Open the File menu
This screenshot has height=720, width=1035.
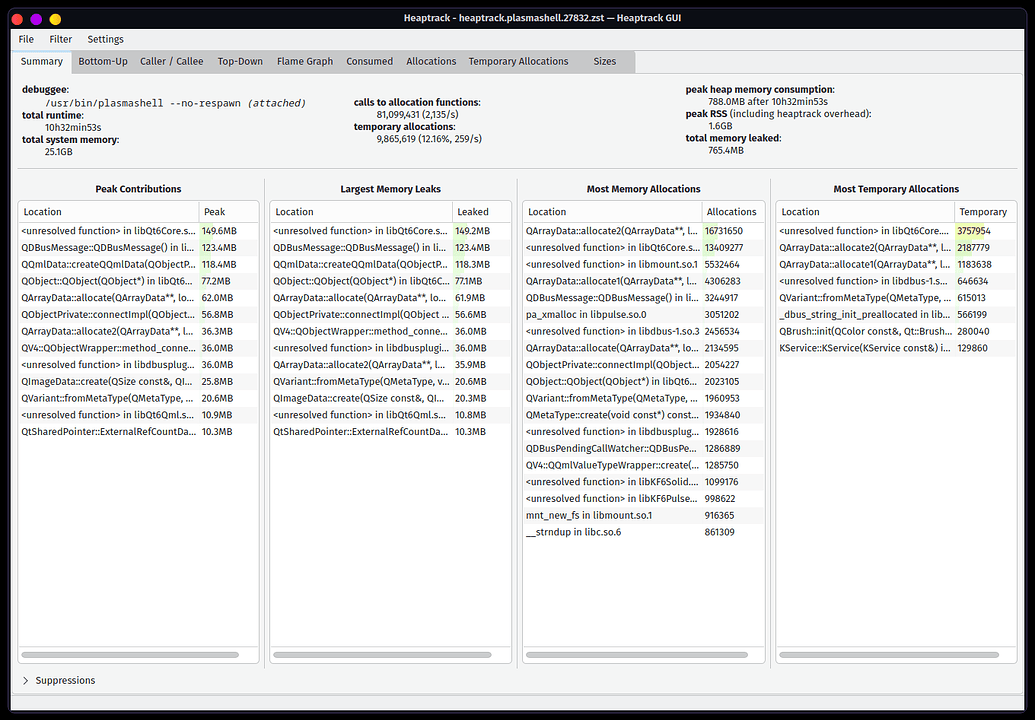tap(26, 39)
